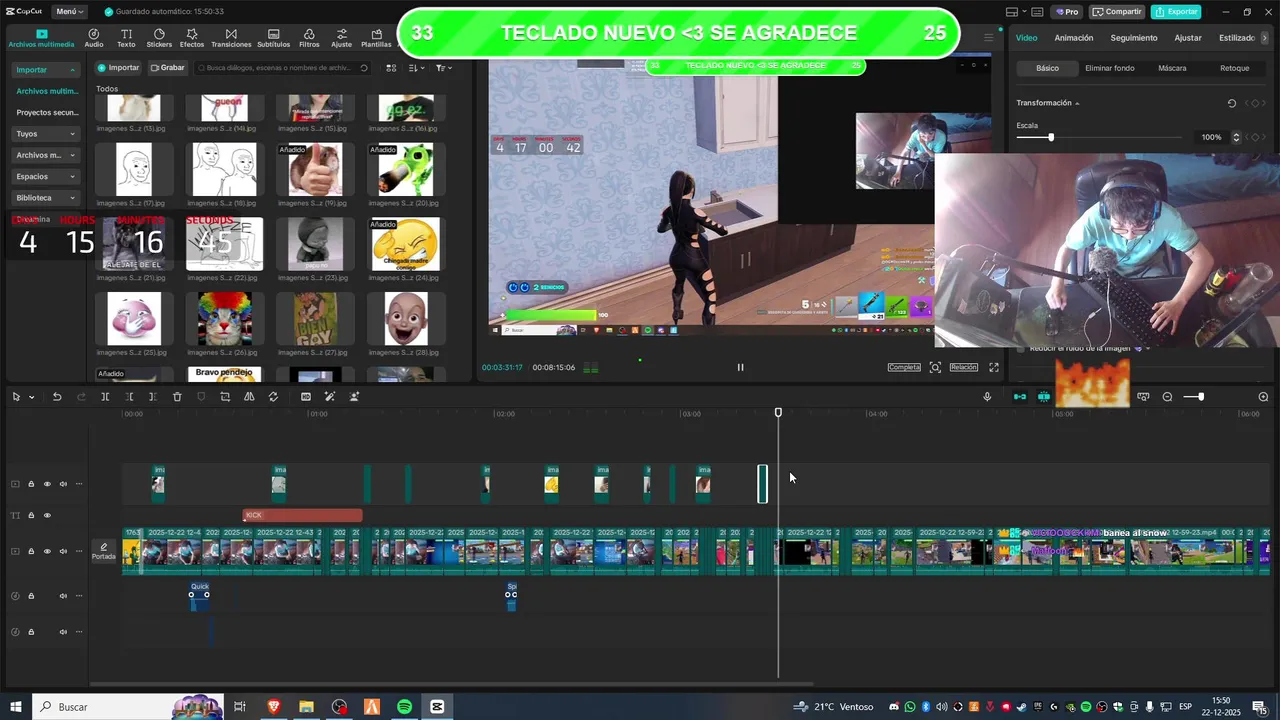Open the selection tool mode dropdown arrow
This screenshot has height=720, width=1280.
[31, 397]
